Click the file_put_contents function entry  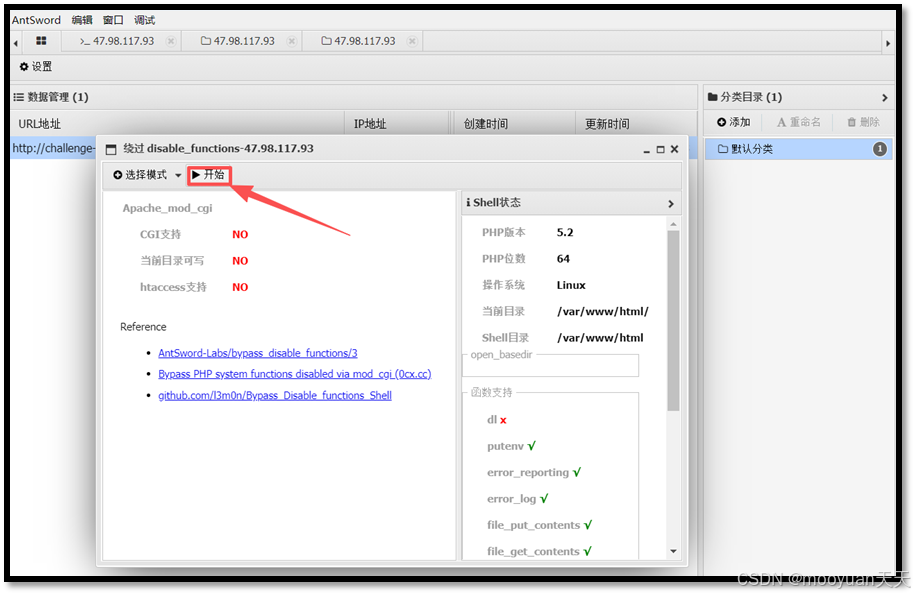tap(539, 525)
